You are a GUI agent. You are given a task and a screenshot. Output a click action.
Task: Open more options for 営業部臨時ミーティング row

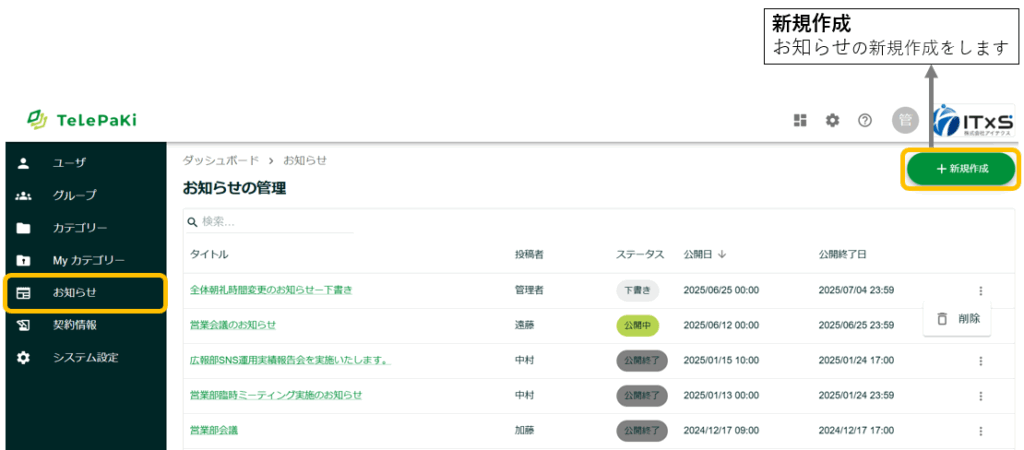[980, 396]
